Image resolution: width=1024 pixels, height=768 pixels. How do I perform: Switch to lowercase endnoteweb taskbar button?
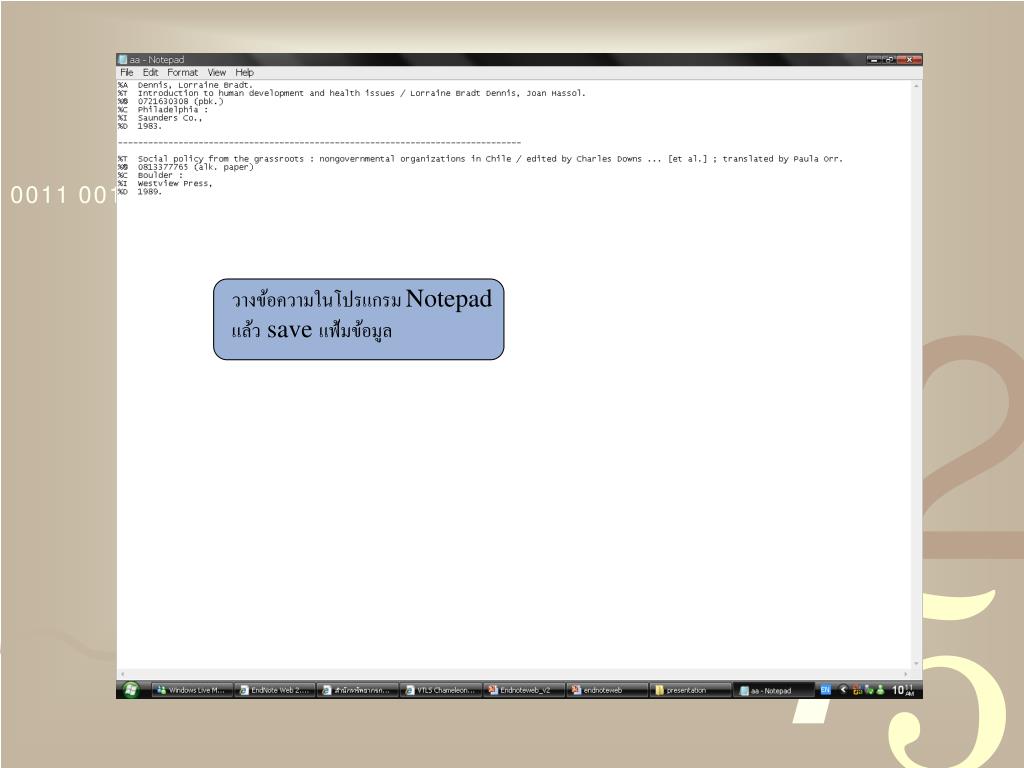pyautogui.click(x=607, y=690)
